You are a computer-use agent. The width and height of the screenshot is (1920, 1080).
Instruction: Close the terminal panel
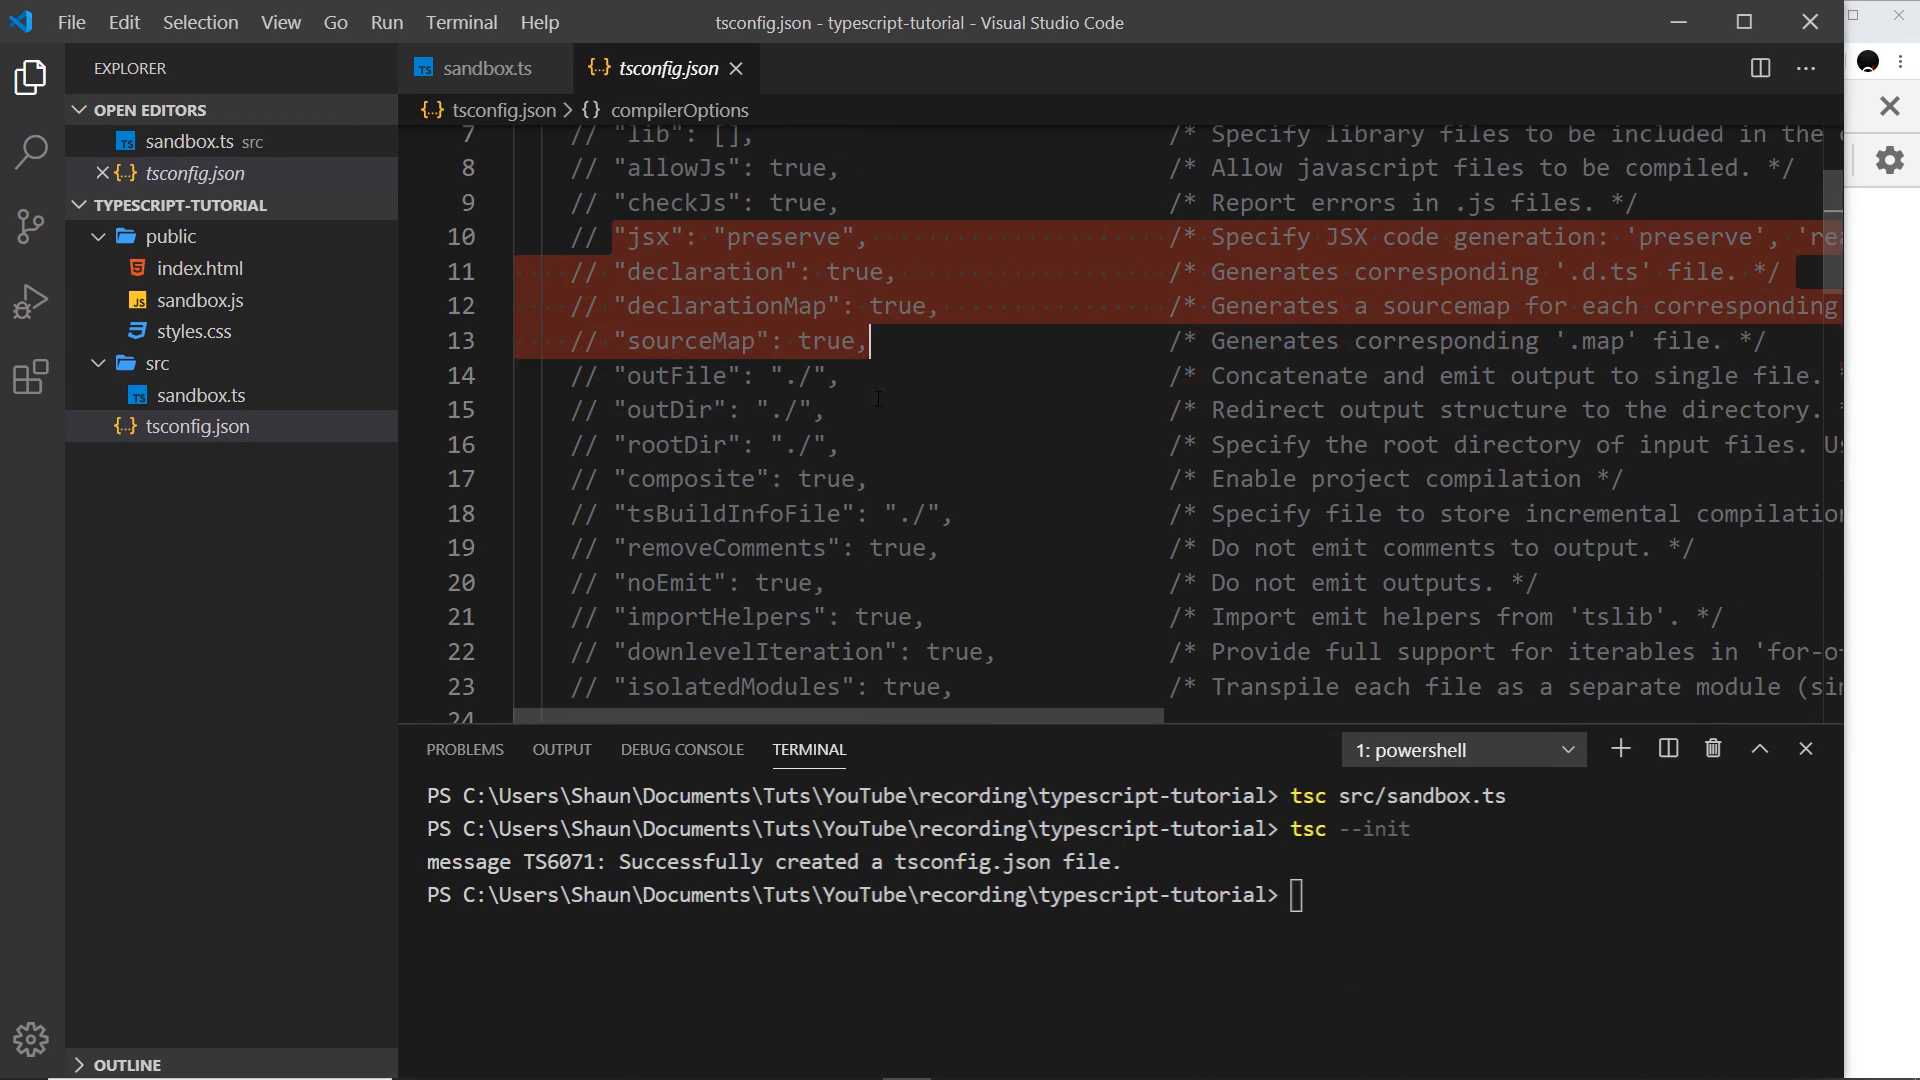click(x=1806, y=749)
